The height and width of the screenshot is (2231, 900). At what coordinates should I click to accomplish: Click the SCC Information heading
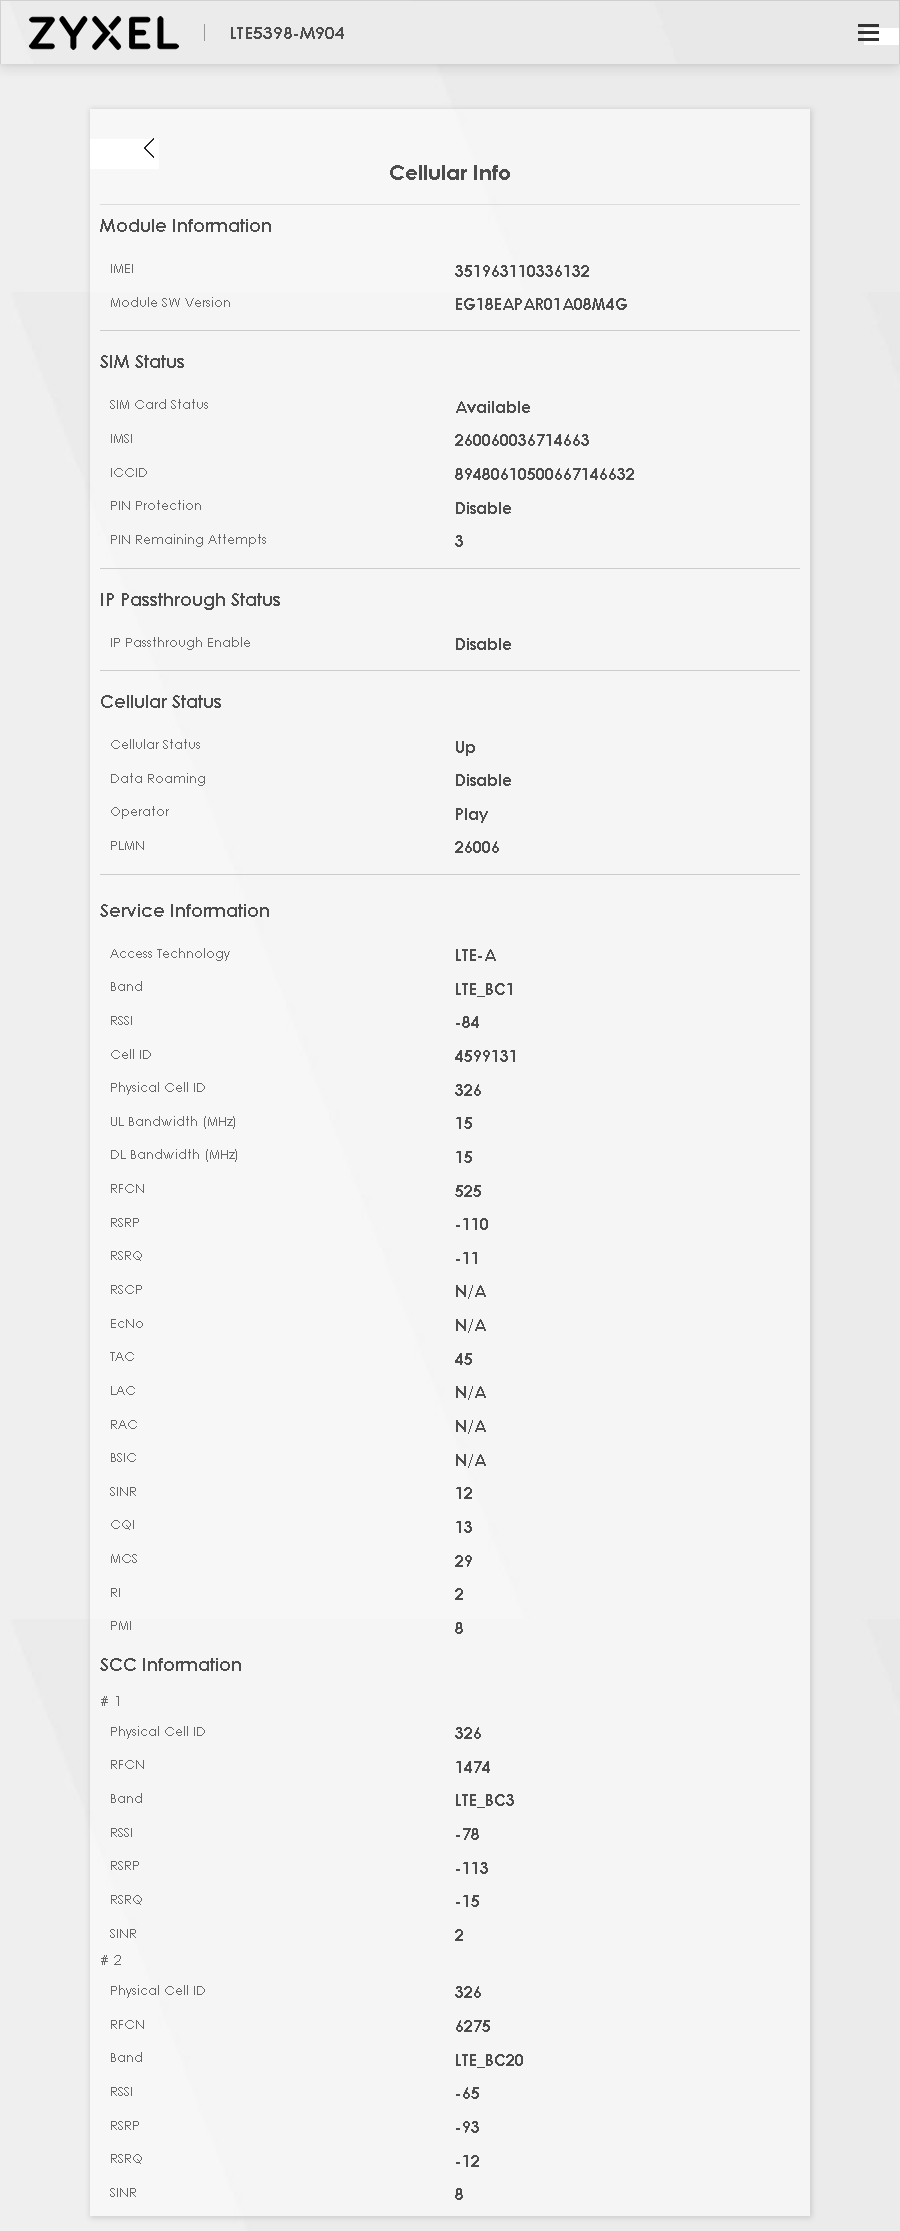pos(171,1665)
